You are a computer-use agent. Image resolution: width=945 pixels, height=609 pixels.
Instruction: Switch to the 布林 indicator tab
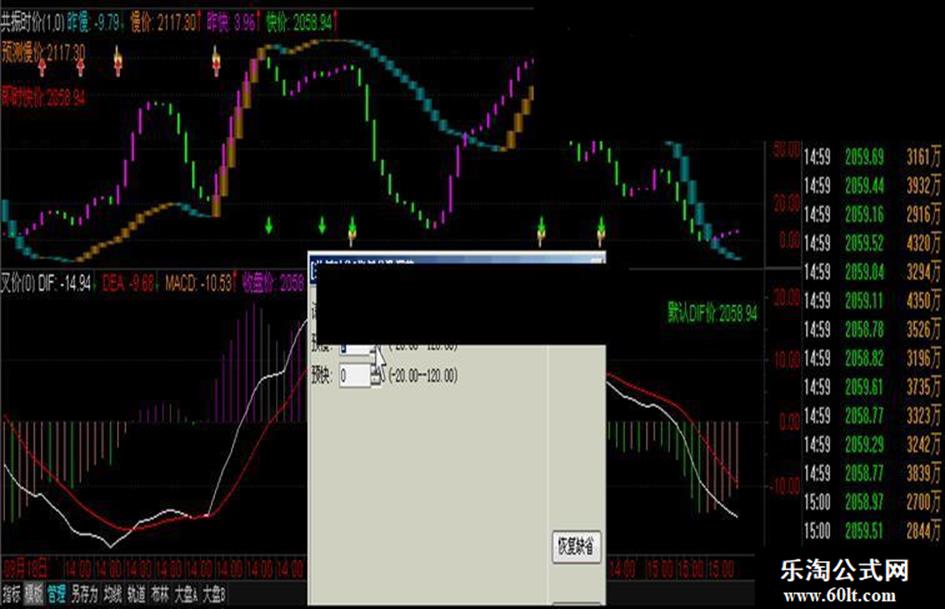pos(160,595)
